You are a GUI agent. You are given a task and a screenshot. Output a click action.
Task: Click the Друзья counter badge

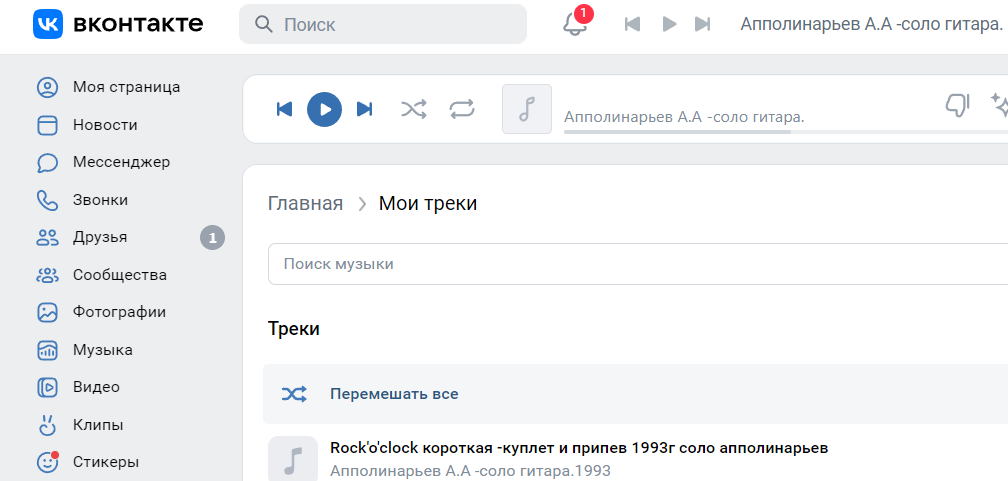pos(213,239)
